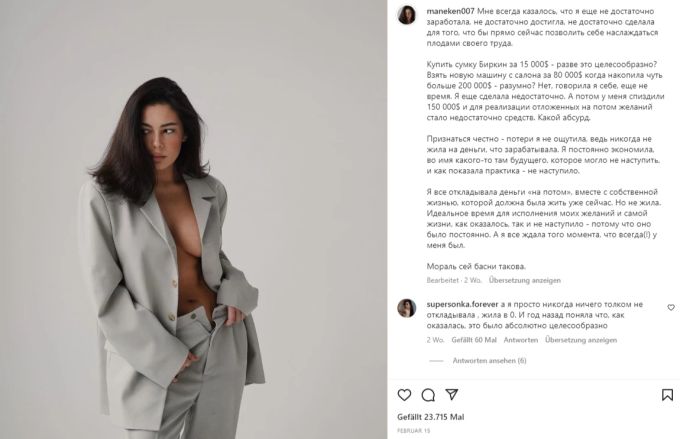This screenshot has width=680, height=439.
Task: Share the post with the paper plane icon
Action: (x=451, y=394)
